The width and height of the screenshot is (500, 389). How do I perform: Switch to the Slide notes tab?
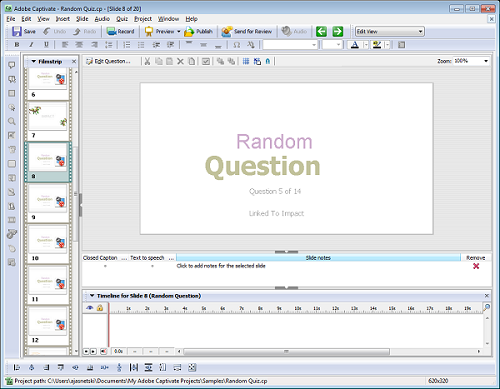click(x=318, y=258)
